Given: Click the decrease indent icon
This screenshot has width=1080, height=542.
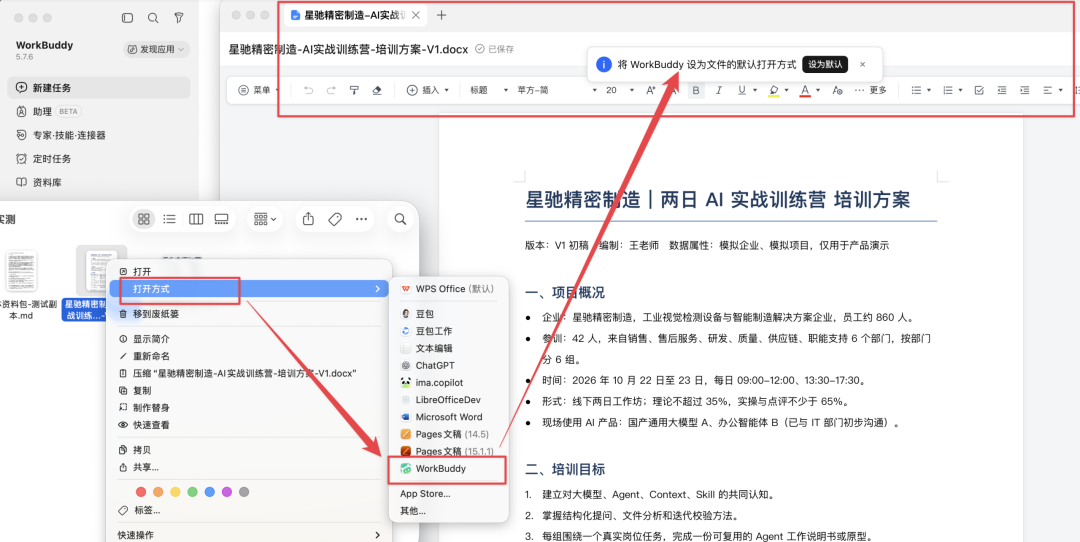Looking at the screenshot, I should click(1001, 90).
